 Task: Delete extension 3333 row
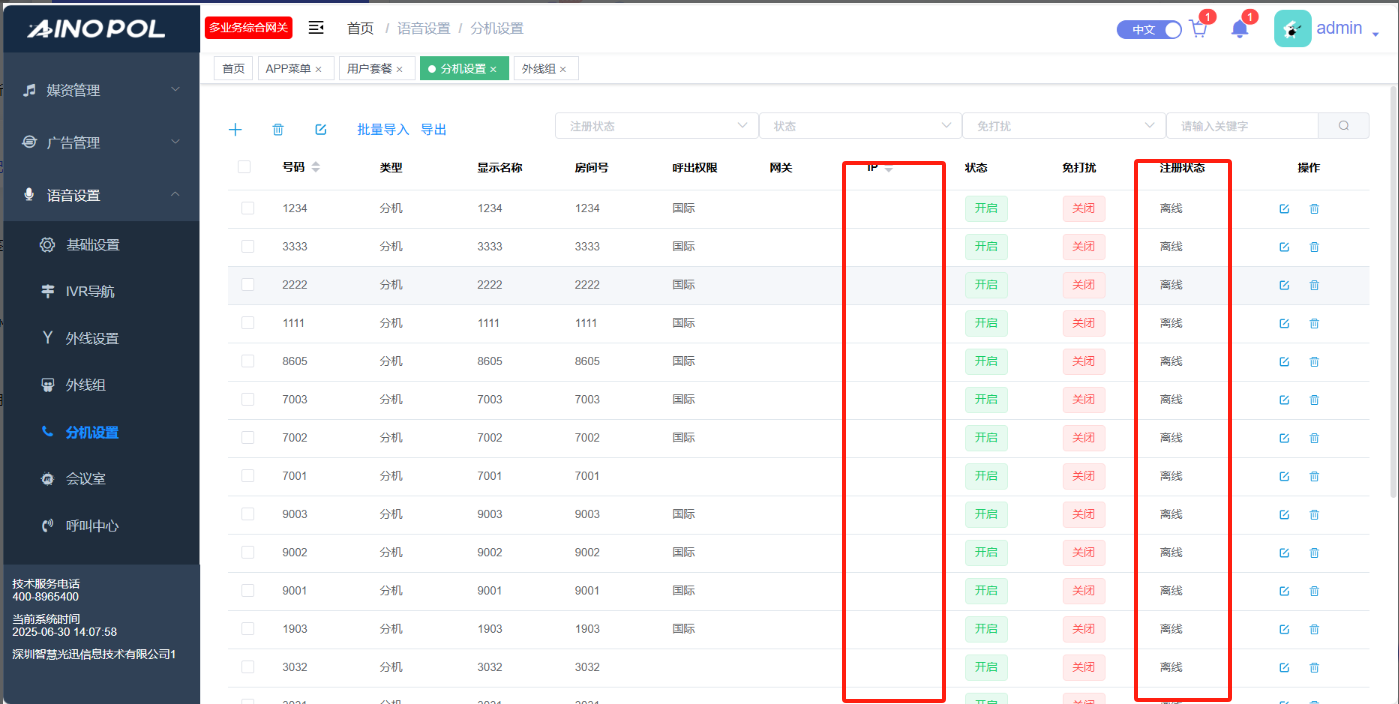coord(1314,247)
